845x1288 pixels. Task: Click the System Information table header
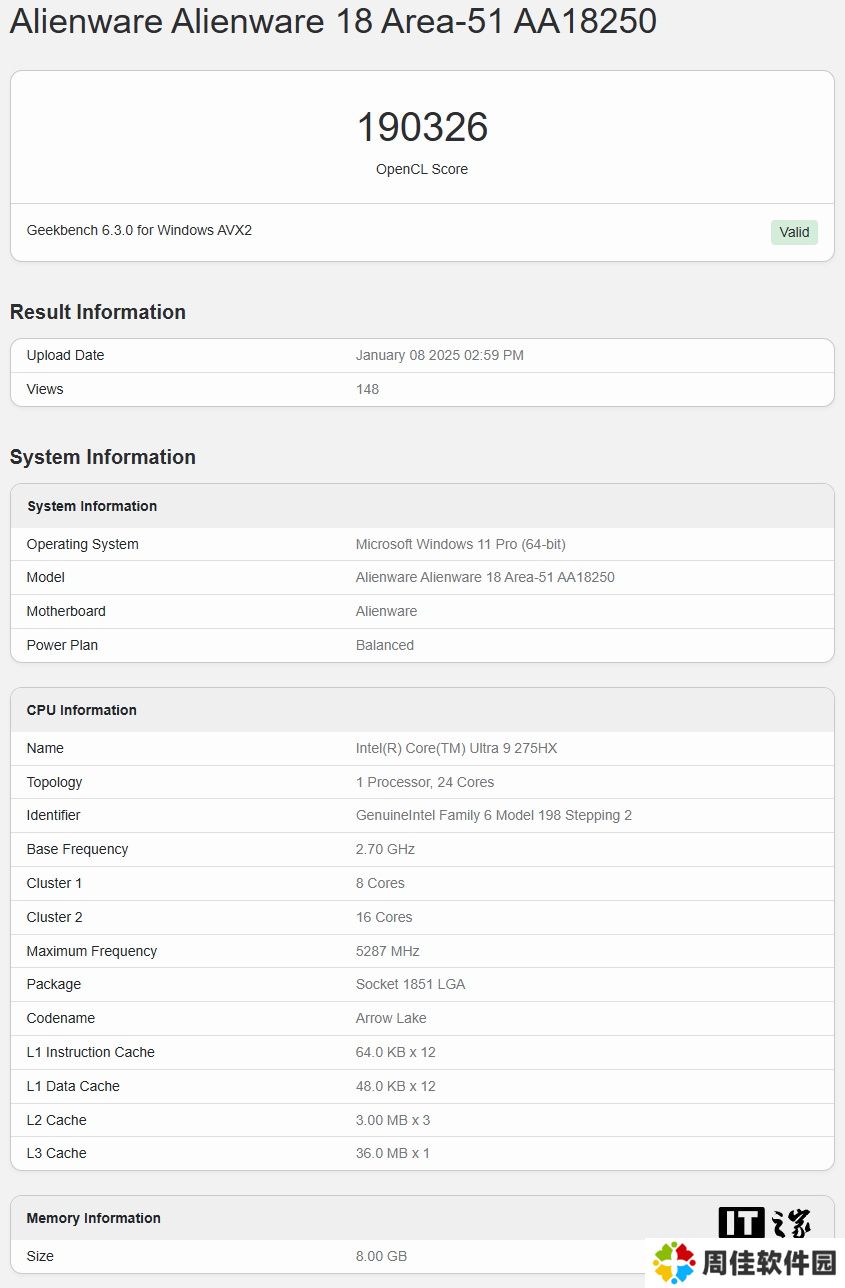coord(92,506)
